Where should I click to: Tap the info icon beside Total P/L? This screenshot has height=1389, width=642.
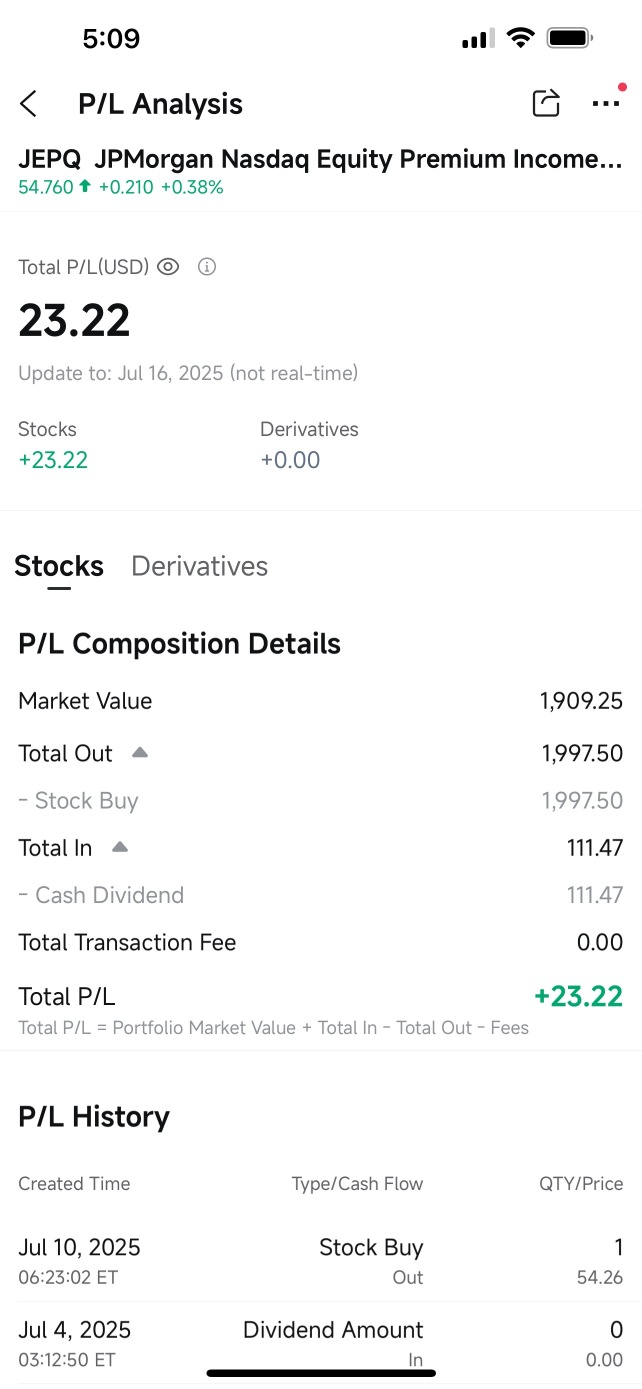pyautogui.click(x=206, y=267)
